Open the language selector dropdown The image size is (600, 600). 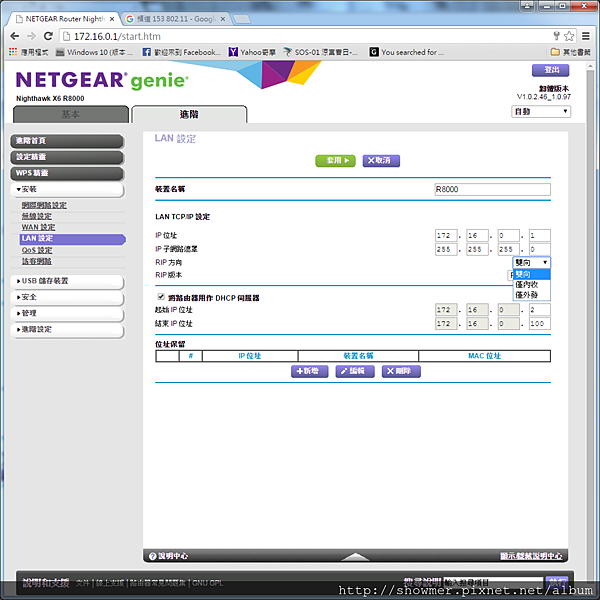tap(541, 111)
